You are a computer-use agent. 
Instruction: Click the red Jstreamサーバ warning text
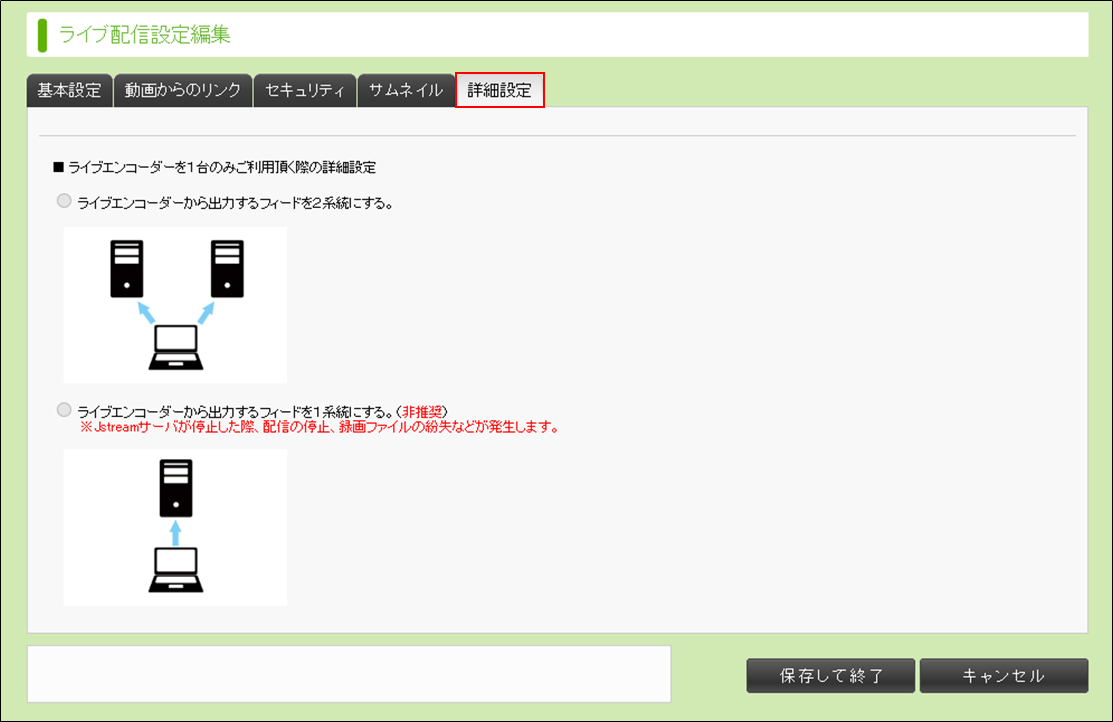pyautogui.click(x=320, y=427)
